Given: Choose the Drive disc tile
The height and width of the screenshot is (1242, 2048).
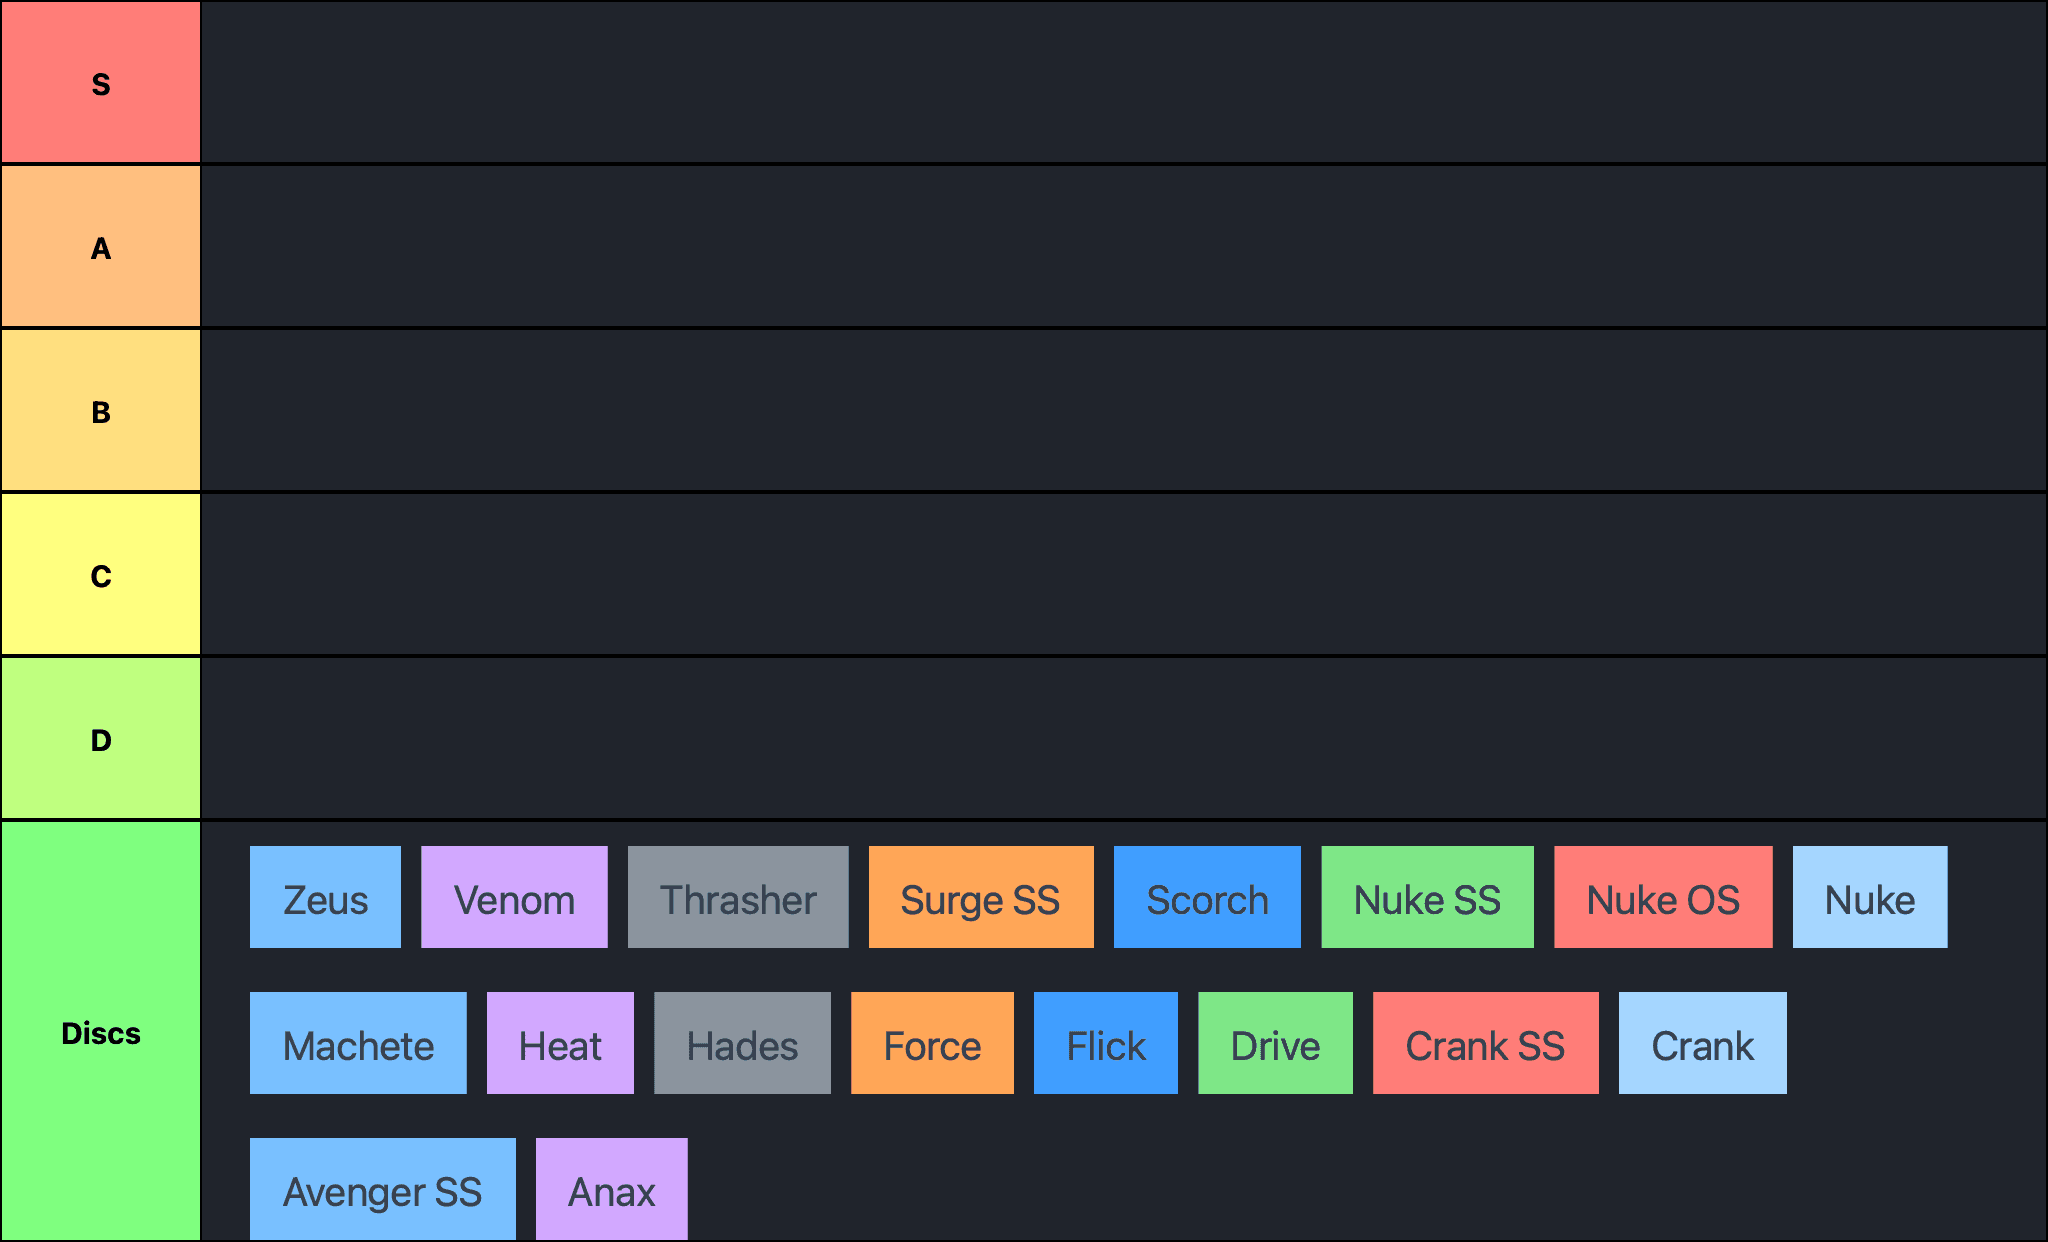Looking at the screenshot, I should point(1275,1043).
